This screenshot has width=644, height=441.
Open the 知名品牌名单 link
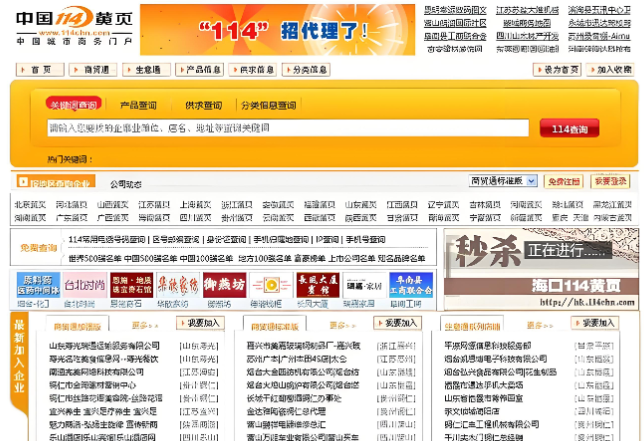point(401,258)
